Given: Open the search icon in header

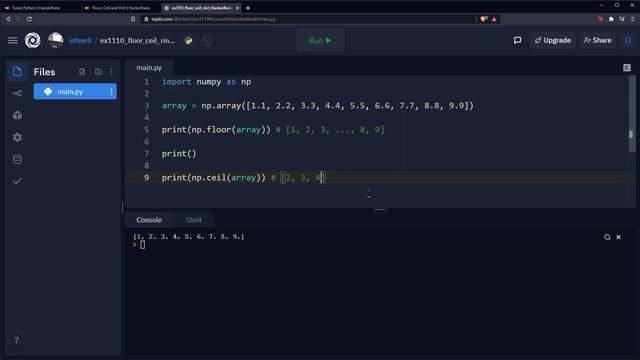Looking at the screenshot, I should (628, 40).
